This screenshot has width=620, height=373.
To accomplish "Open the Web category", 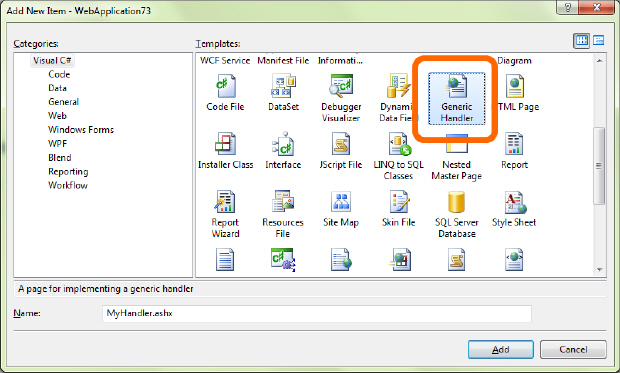I will pos(57,116).
